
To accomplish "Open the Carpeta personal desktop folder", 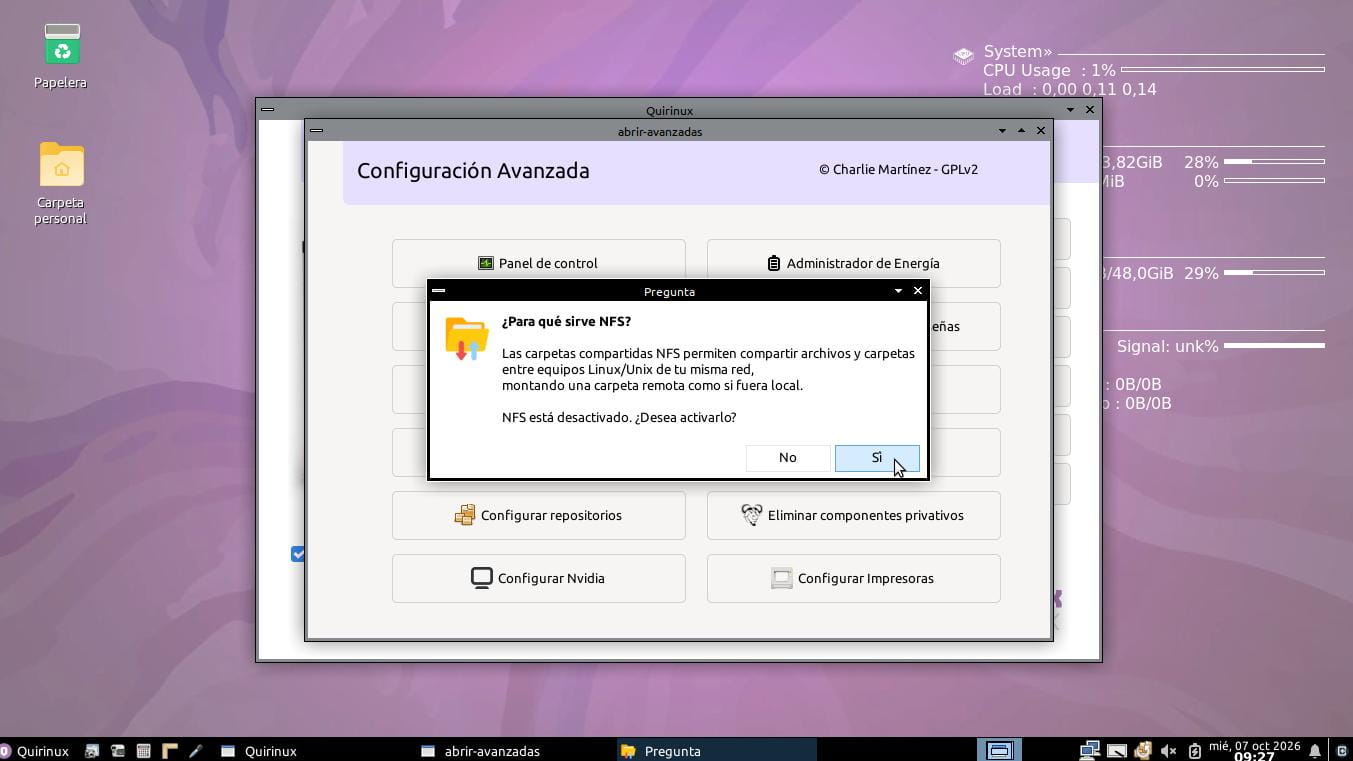I will [x=61, y=183].
